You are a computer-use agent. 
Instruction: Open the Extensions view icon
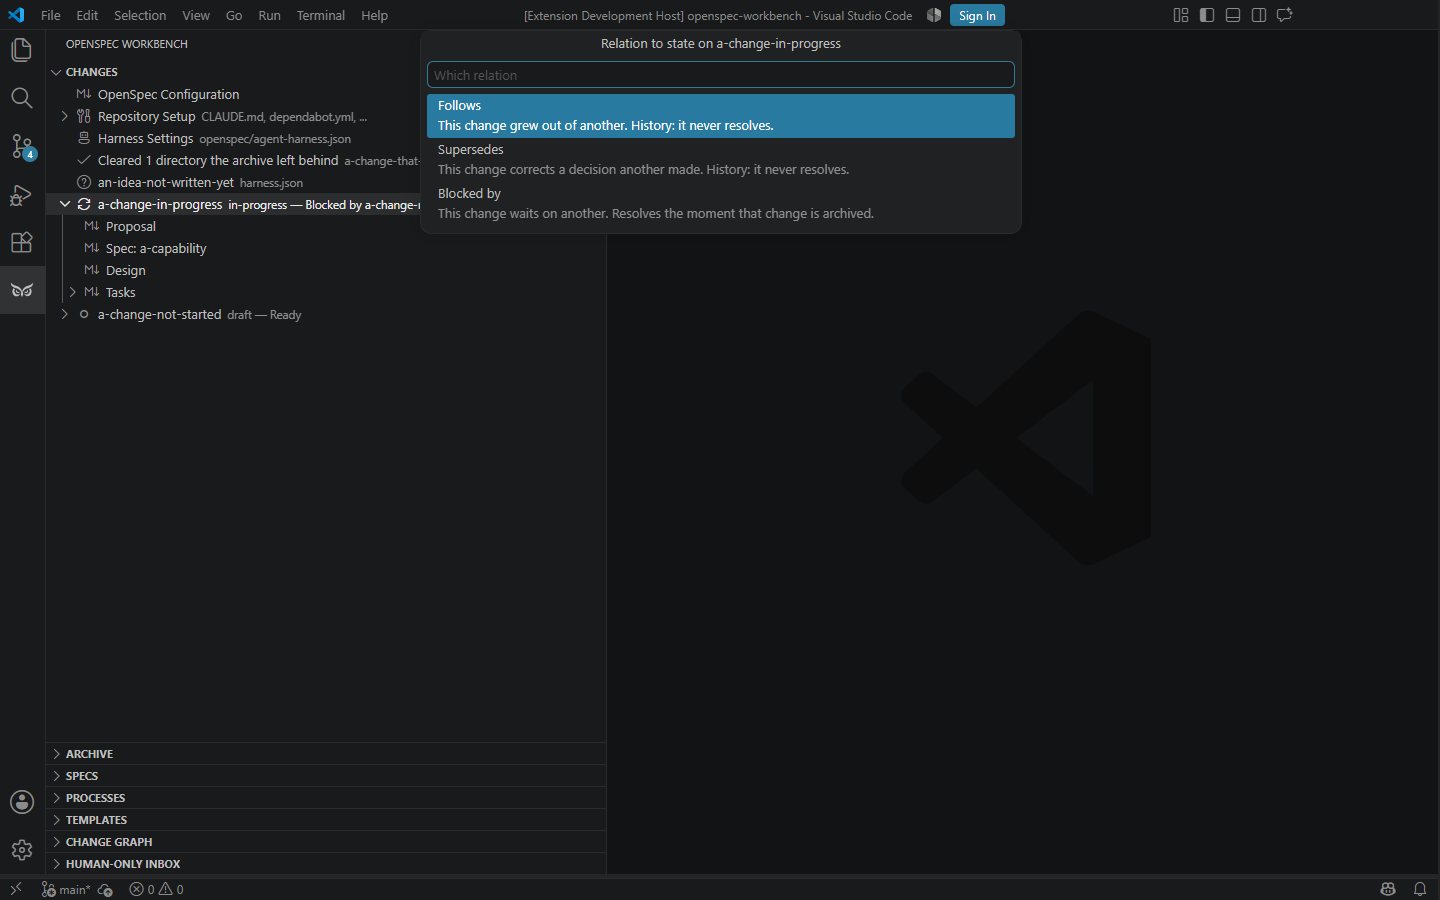[x=22, y=242]
